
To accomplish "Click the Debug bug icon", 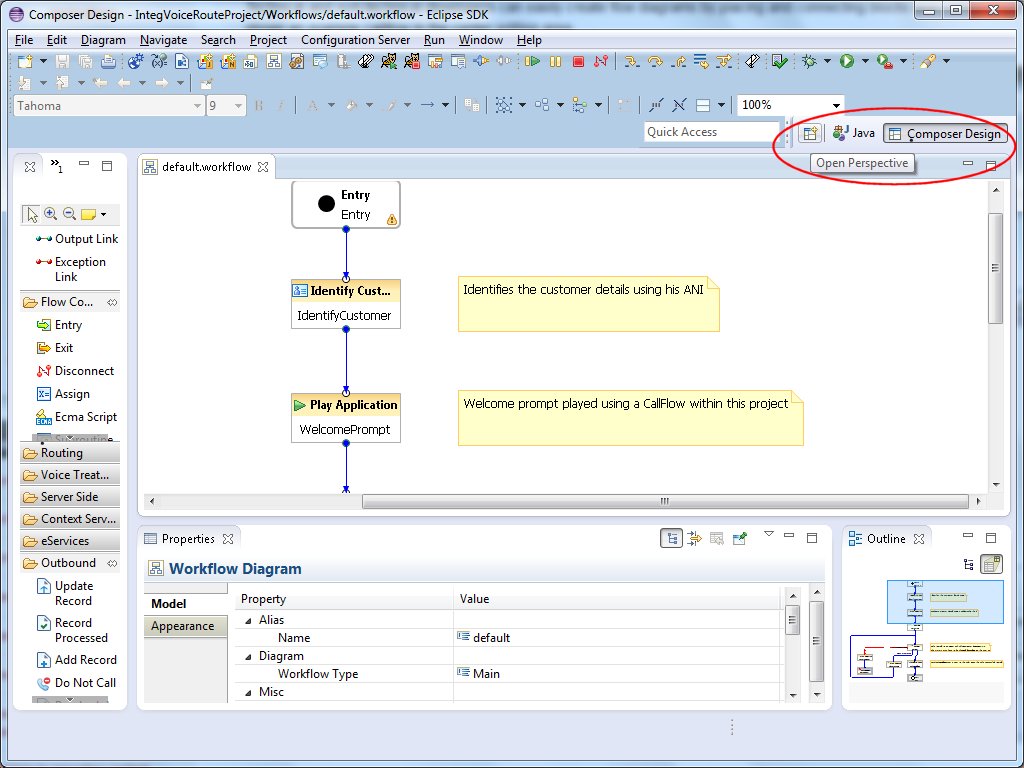I will click(x=809, y=61).
